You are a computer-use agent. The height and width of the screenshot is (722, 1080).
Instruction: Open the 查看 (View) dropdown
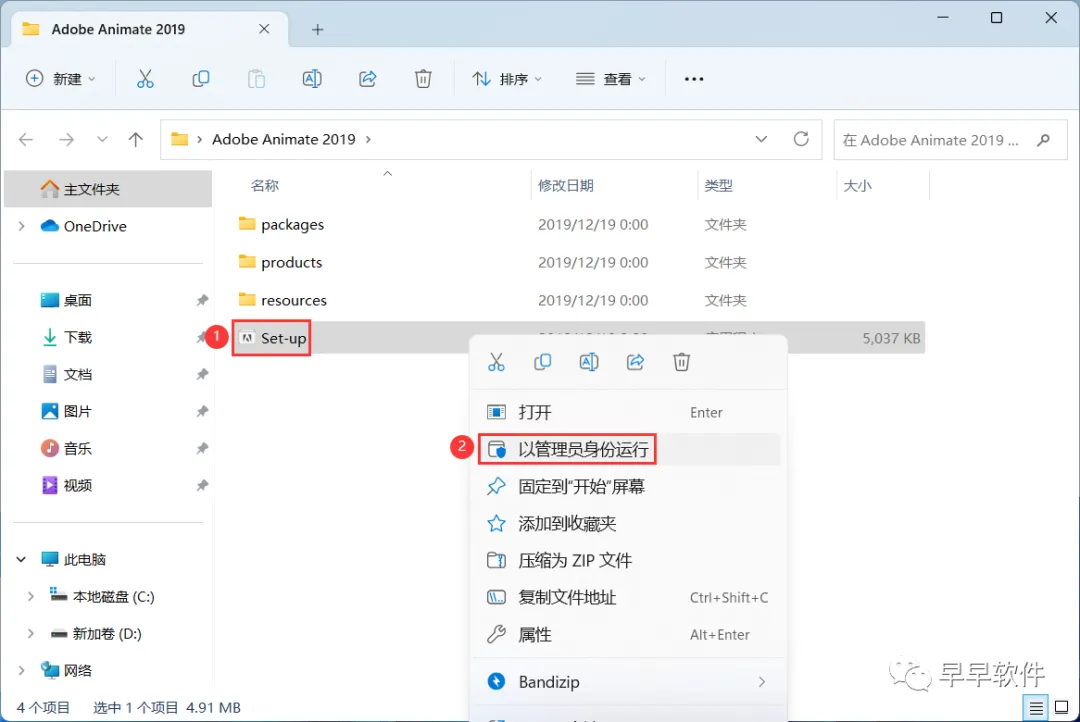pyautogui.click(x=612, y=79)
